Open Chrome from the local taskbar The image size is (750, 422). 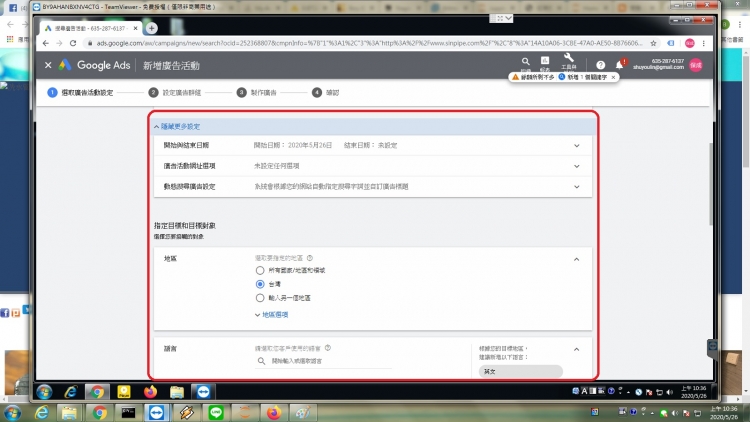click(x=99, y=412)
